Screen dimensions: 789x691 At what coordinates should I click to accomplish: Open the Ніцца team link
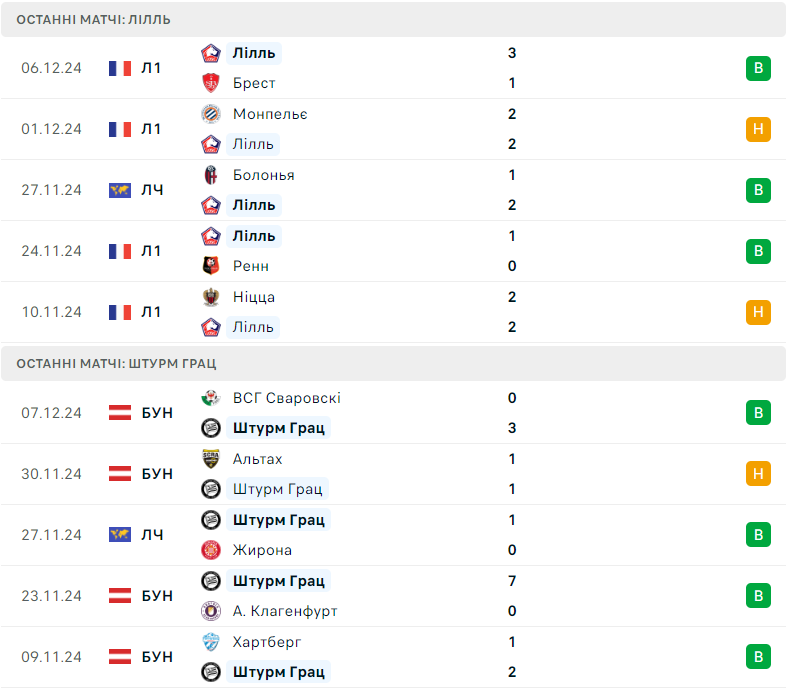coord(254,297)
